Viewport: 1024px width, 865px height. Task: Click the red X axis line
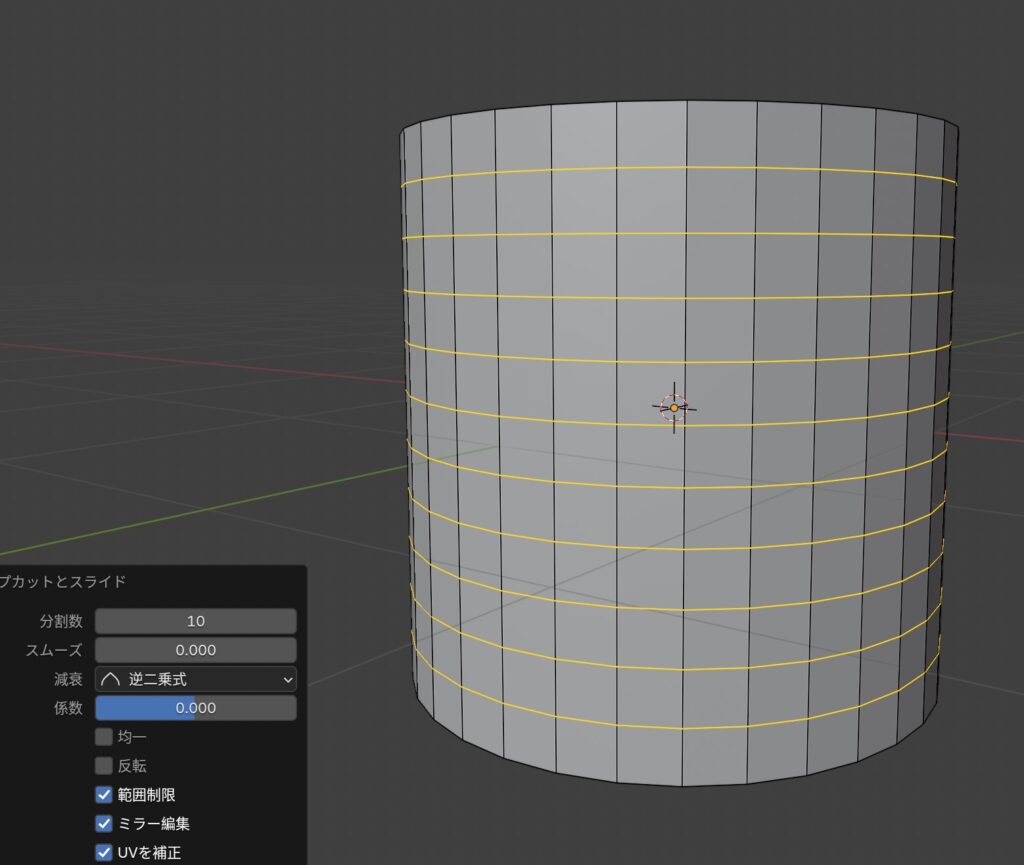(x=200, y=361)
